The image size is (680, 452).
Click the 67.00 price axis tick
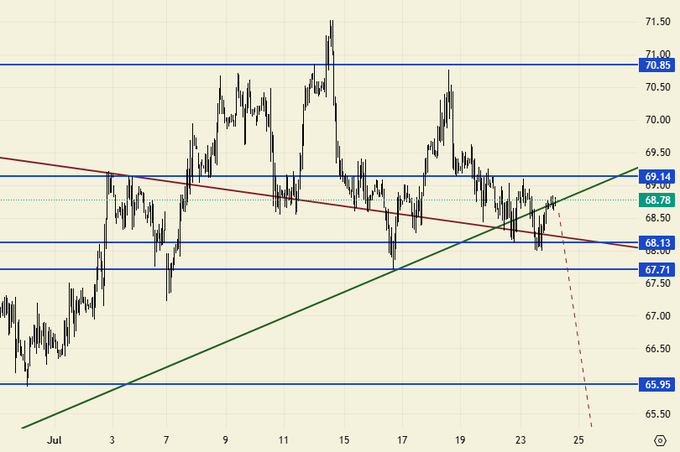click(x=657, y=316)
